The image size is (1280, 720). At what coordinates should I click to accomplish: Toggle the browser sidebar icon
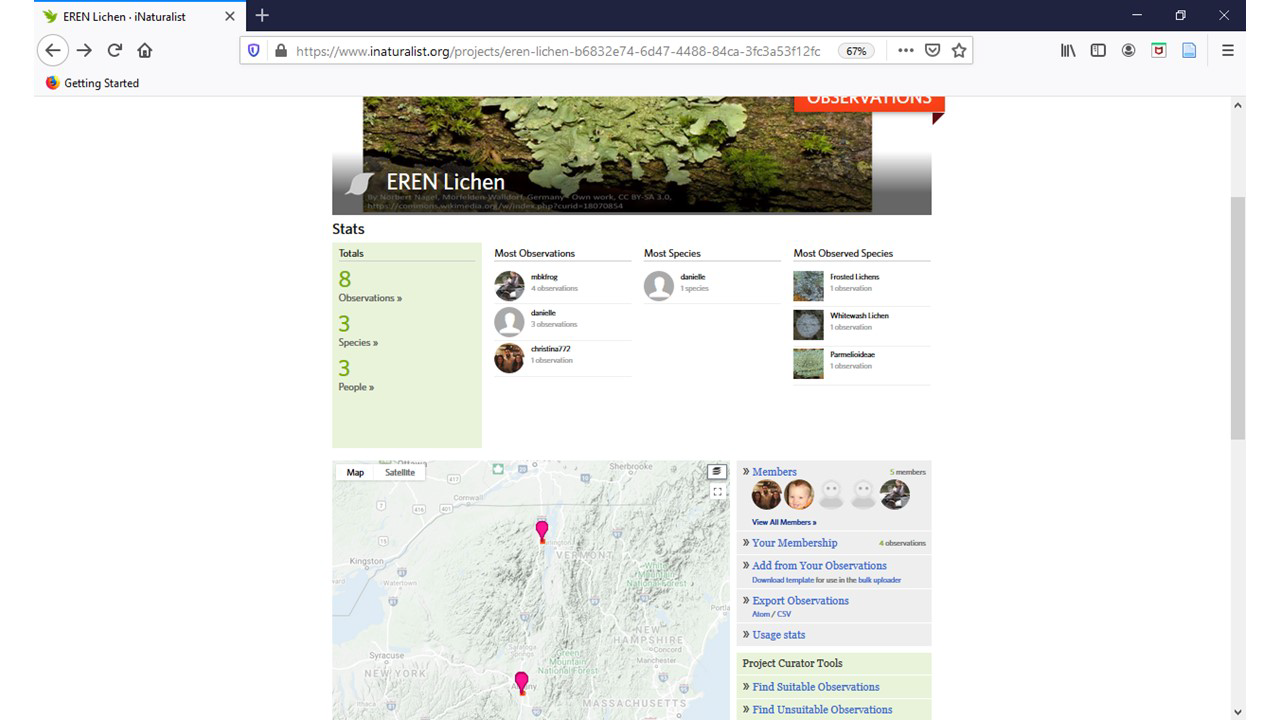pyautogui.click(x=1098, y=50)
